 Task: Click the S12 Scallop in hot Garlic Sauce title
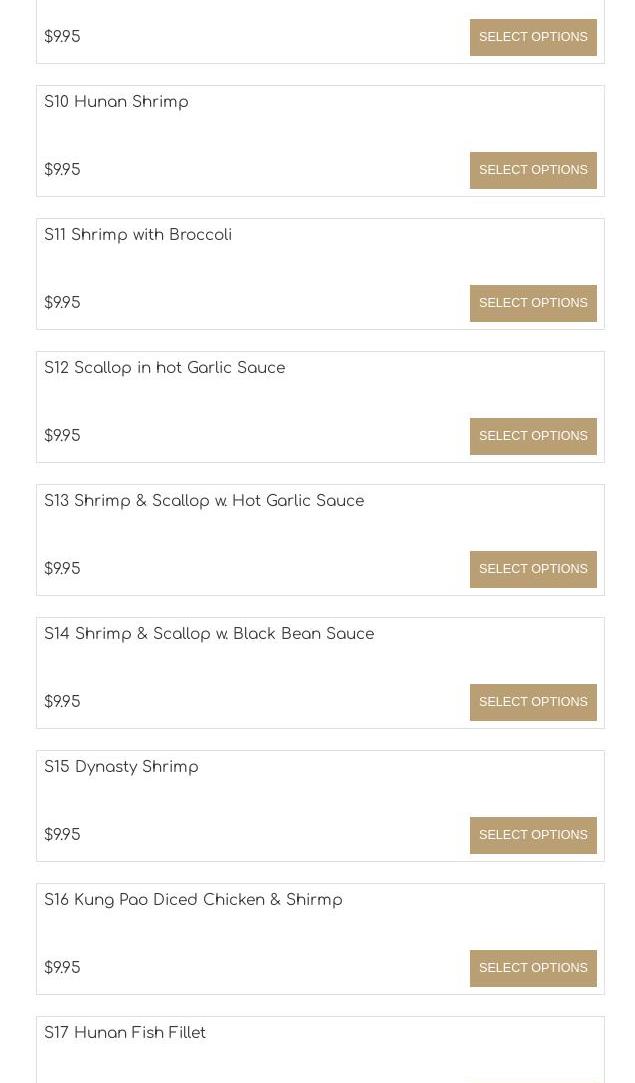(165, 368)
